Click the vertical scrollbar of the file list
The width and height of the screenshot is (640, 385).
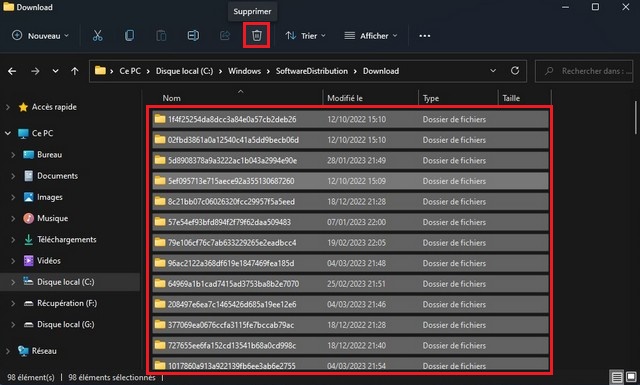pos(636,118)
